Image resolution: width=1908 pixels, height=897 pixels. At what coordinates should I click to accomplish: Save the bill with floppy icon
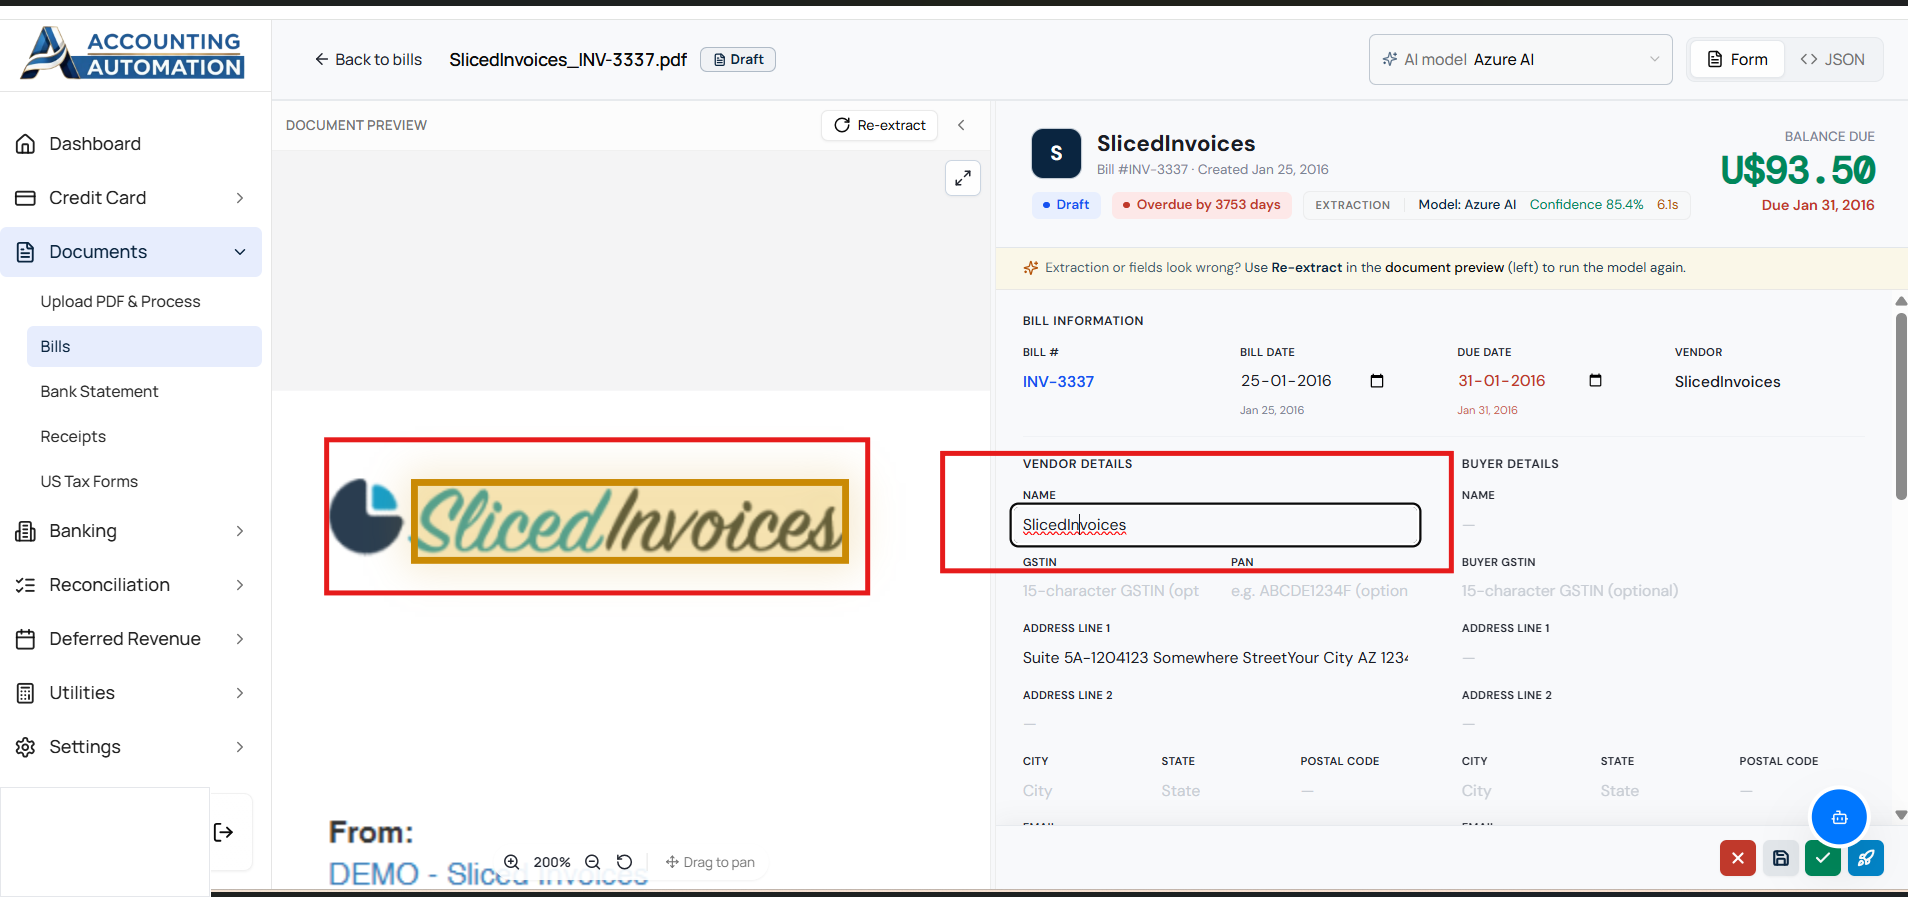pyautogui.click(x=1781, y=858)
